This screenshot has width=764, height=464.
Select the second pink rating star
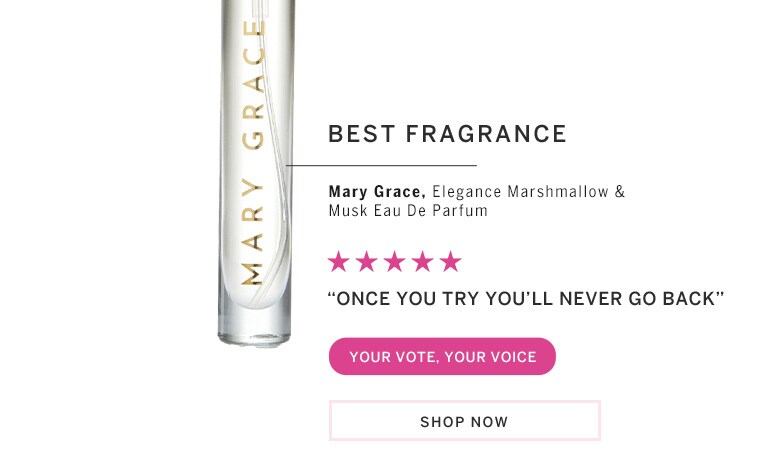(366, 262)
